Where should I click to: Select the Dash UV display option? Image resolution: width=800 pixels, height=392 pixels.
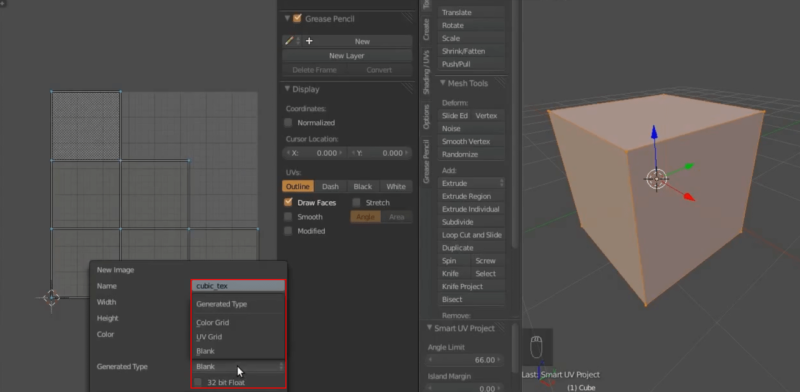click(x=330, y=186)
